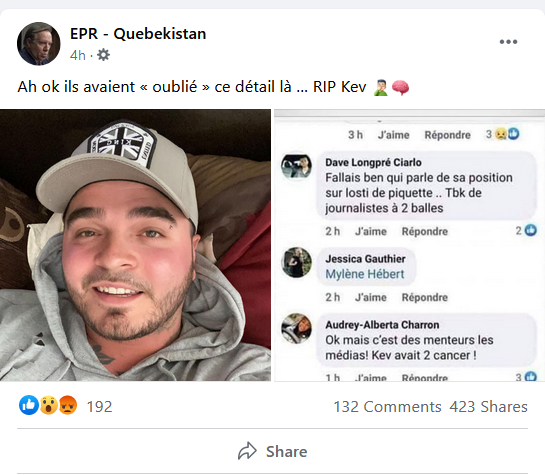Click the post privacy gear icon
Image resolution: width=545 pixels, height=475 pixels.
[x=103, y=55]
